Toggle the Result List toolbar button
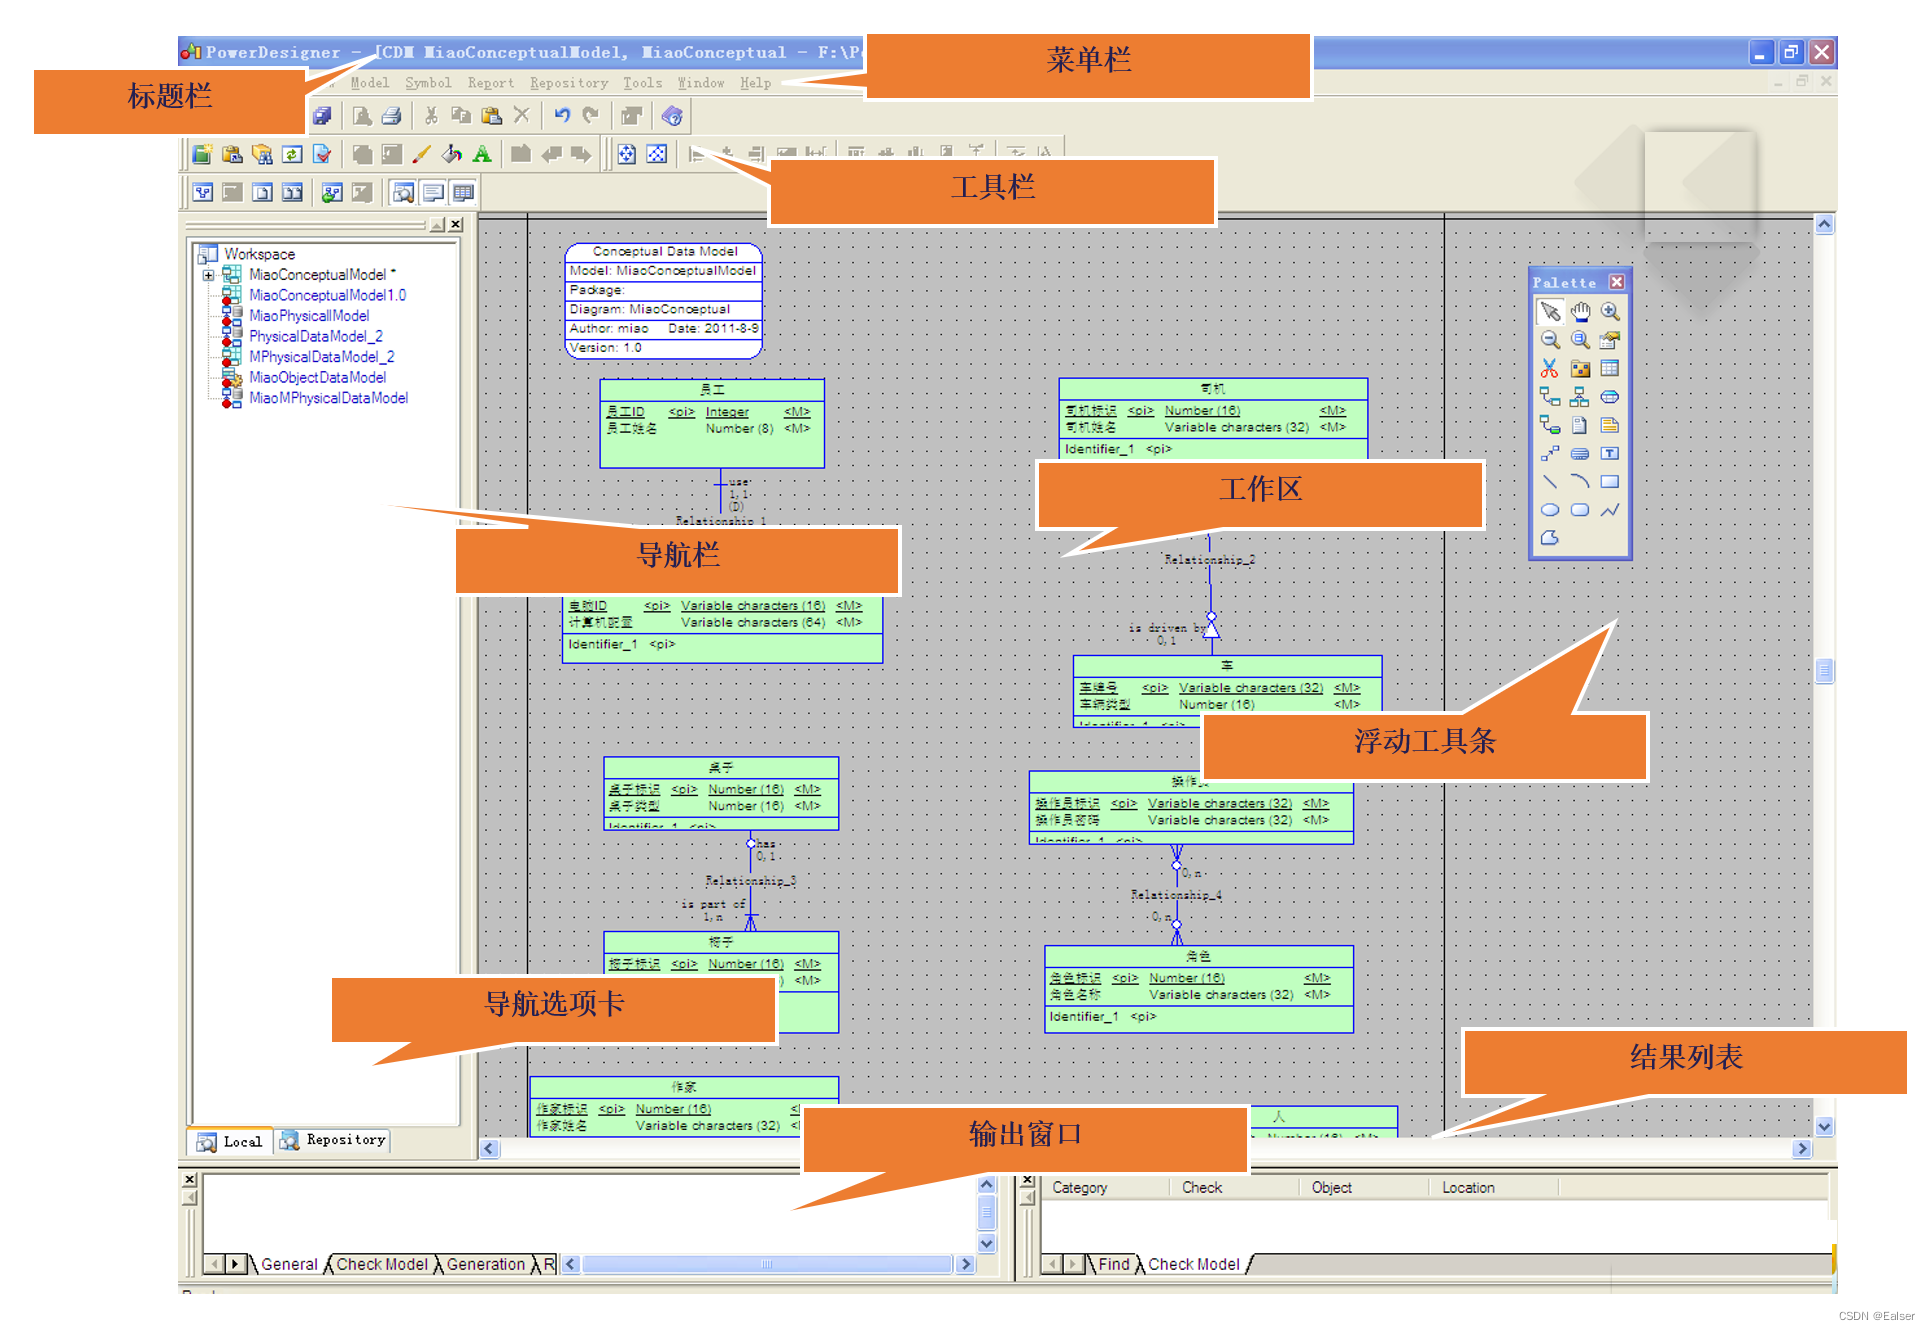The height and width of the screenshot is (1330, 1930). point(463,193)
